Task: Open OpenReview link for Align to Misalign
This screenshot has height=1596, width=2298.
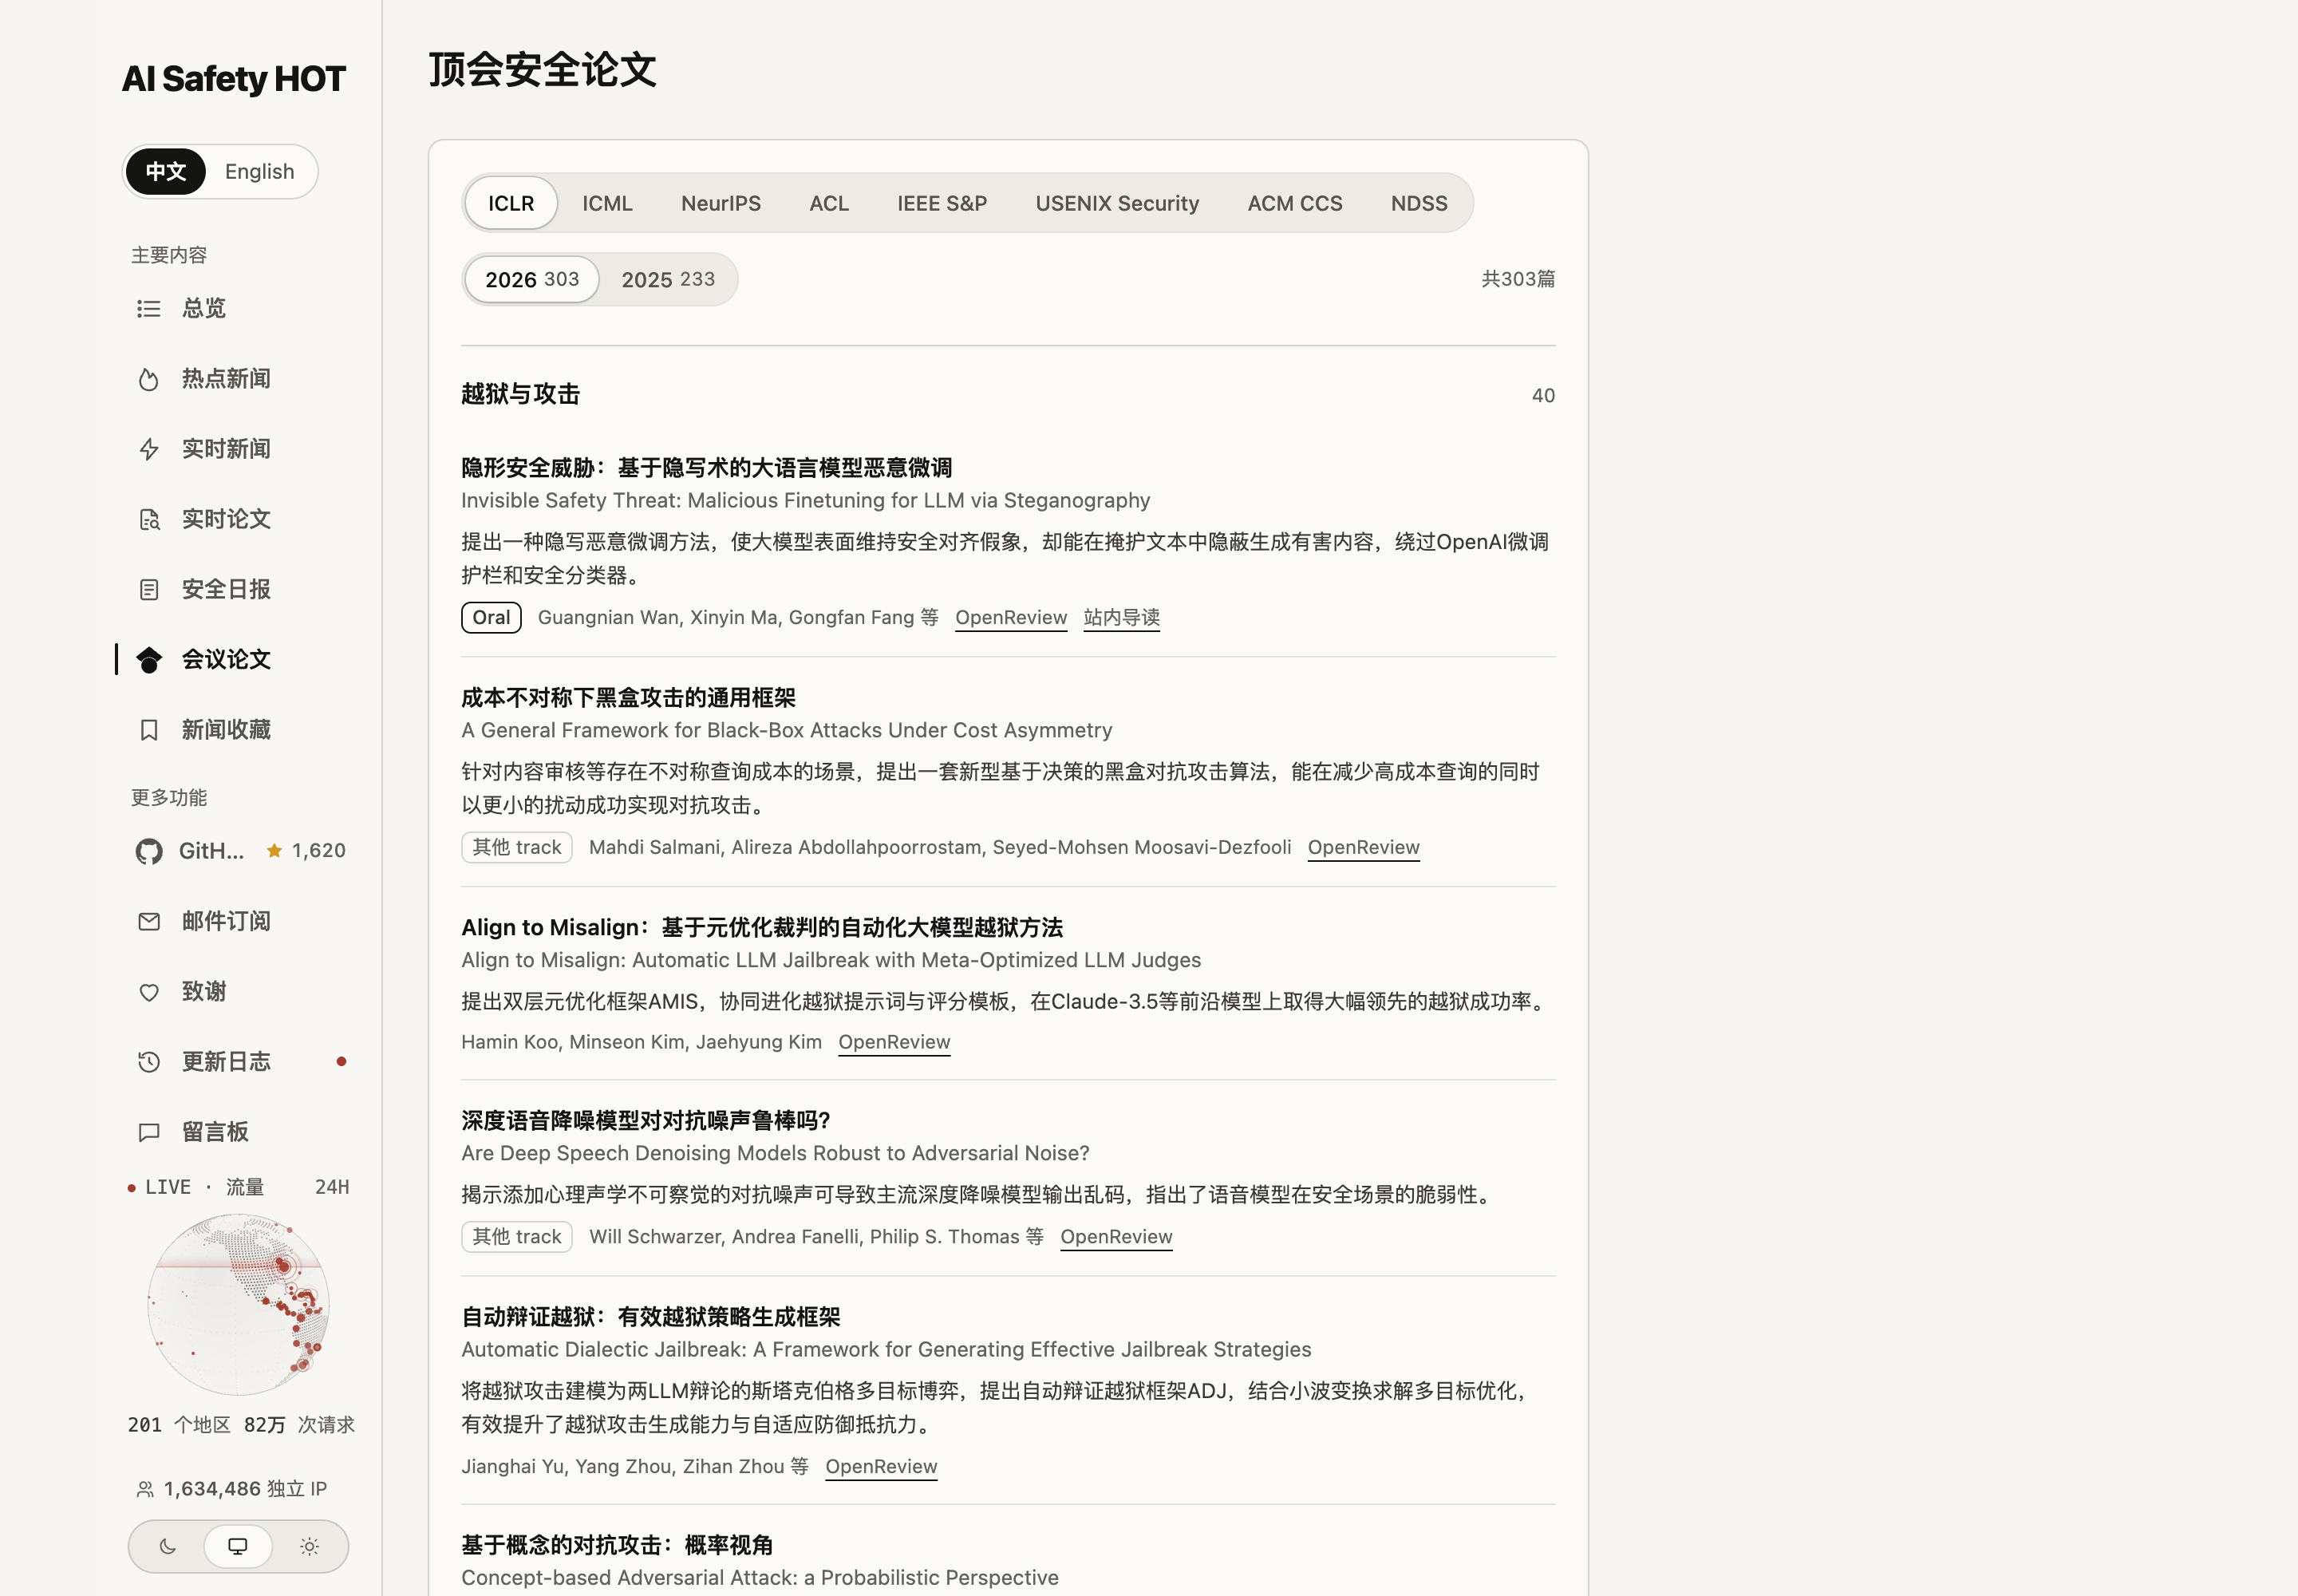Action: tap(894, 1043)
